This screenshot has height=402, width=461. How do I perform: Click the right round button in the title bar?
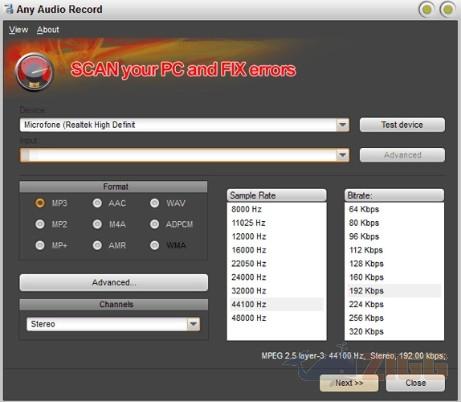coord(447,9)
